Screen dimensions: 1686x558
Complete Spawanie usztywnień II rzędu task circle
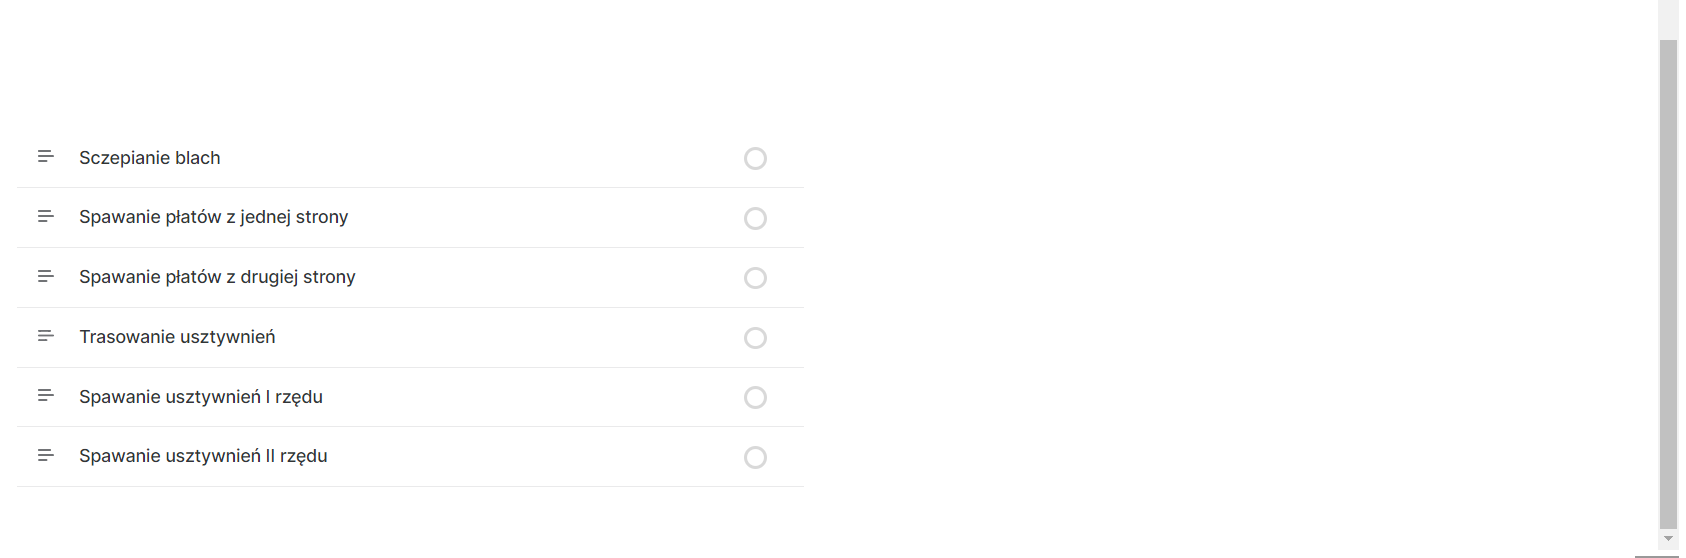point(755,457)
